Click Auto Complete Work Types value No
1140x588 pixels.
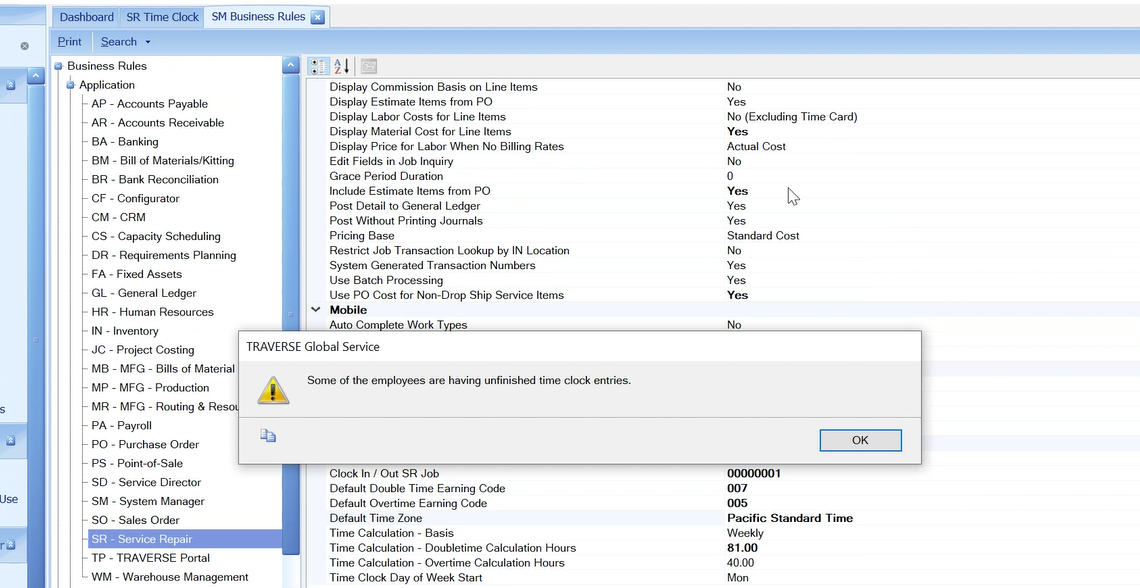[x=734, y=325]
